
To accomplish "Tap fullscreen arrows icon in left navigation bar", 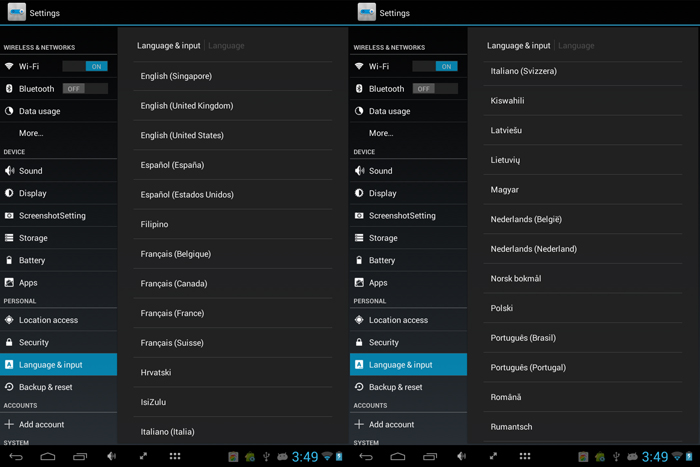I will tap(143, 456).
